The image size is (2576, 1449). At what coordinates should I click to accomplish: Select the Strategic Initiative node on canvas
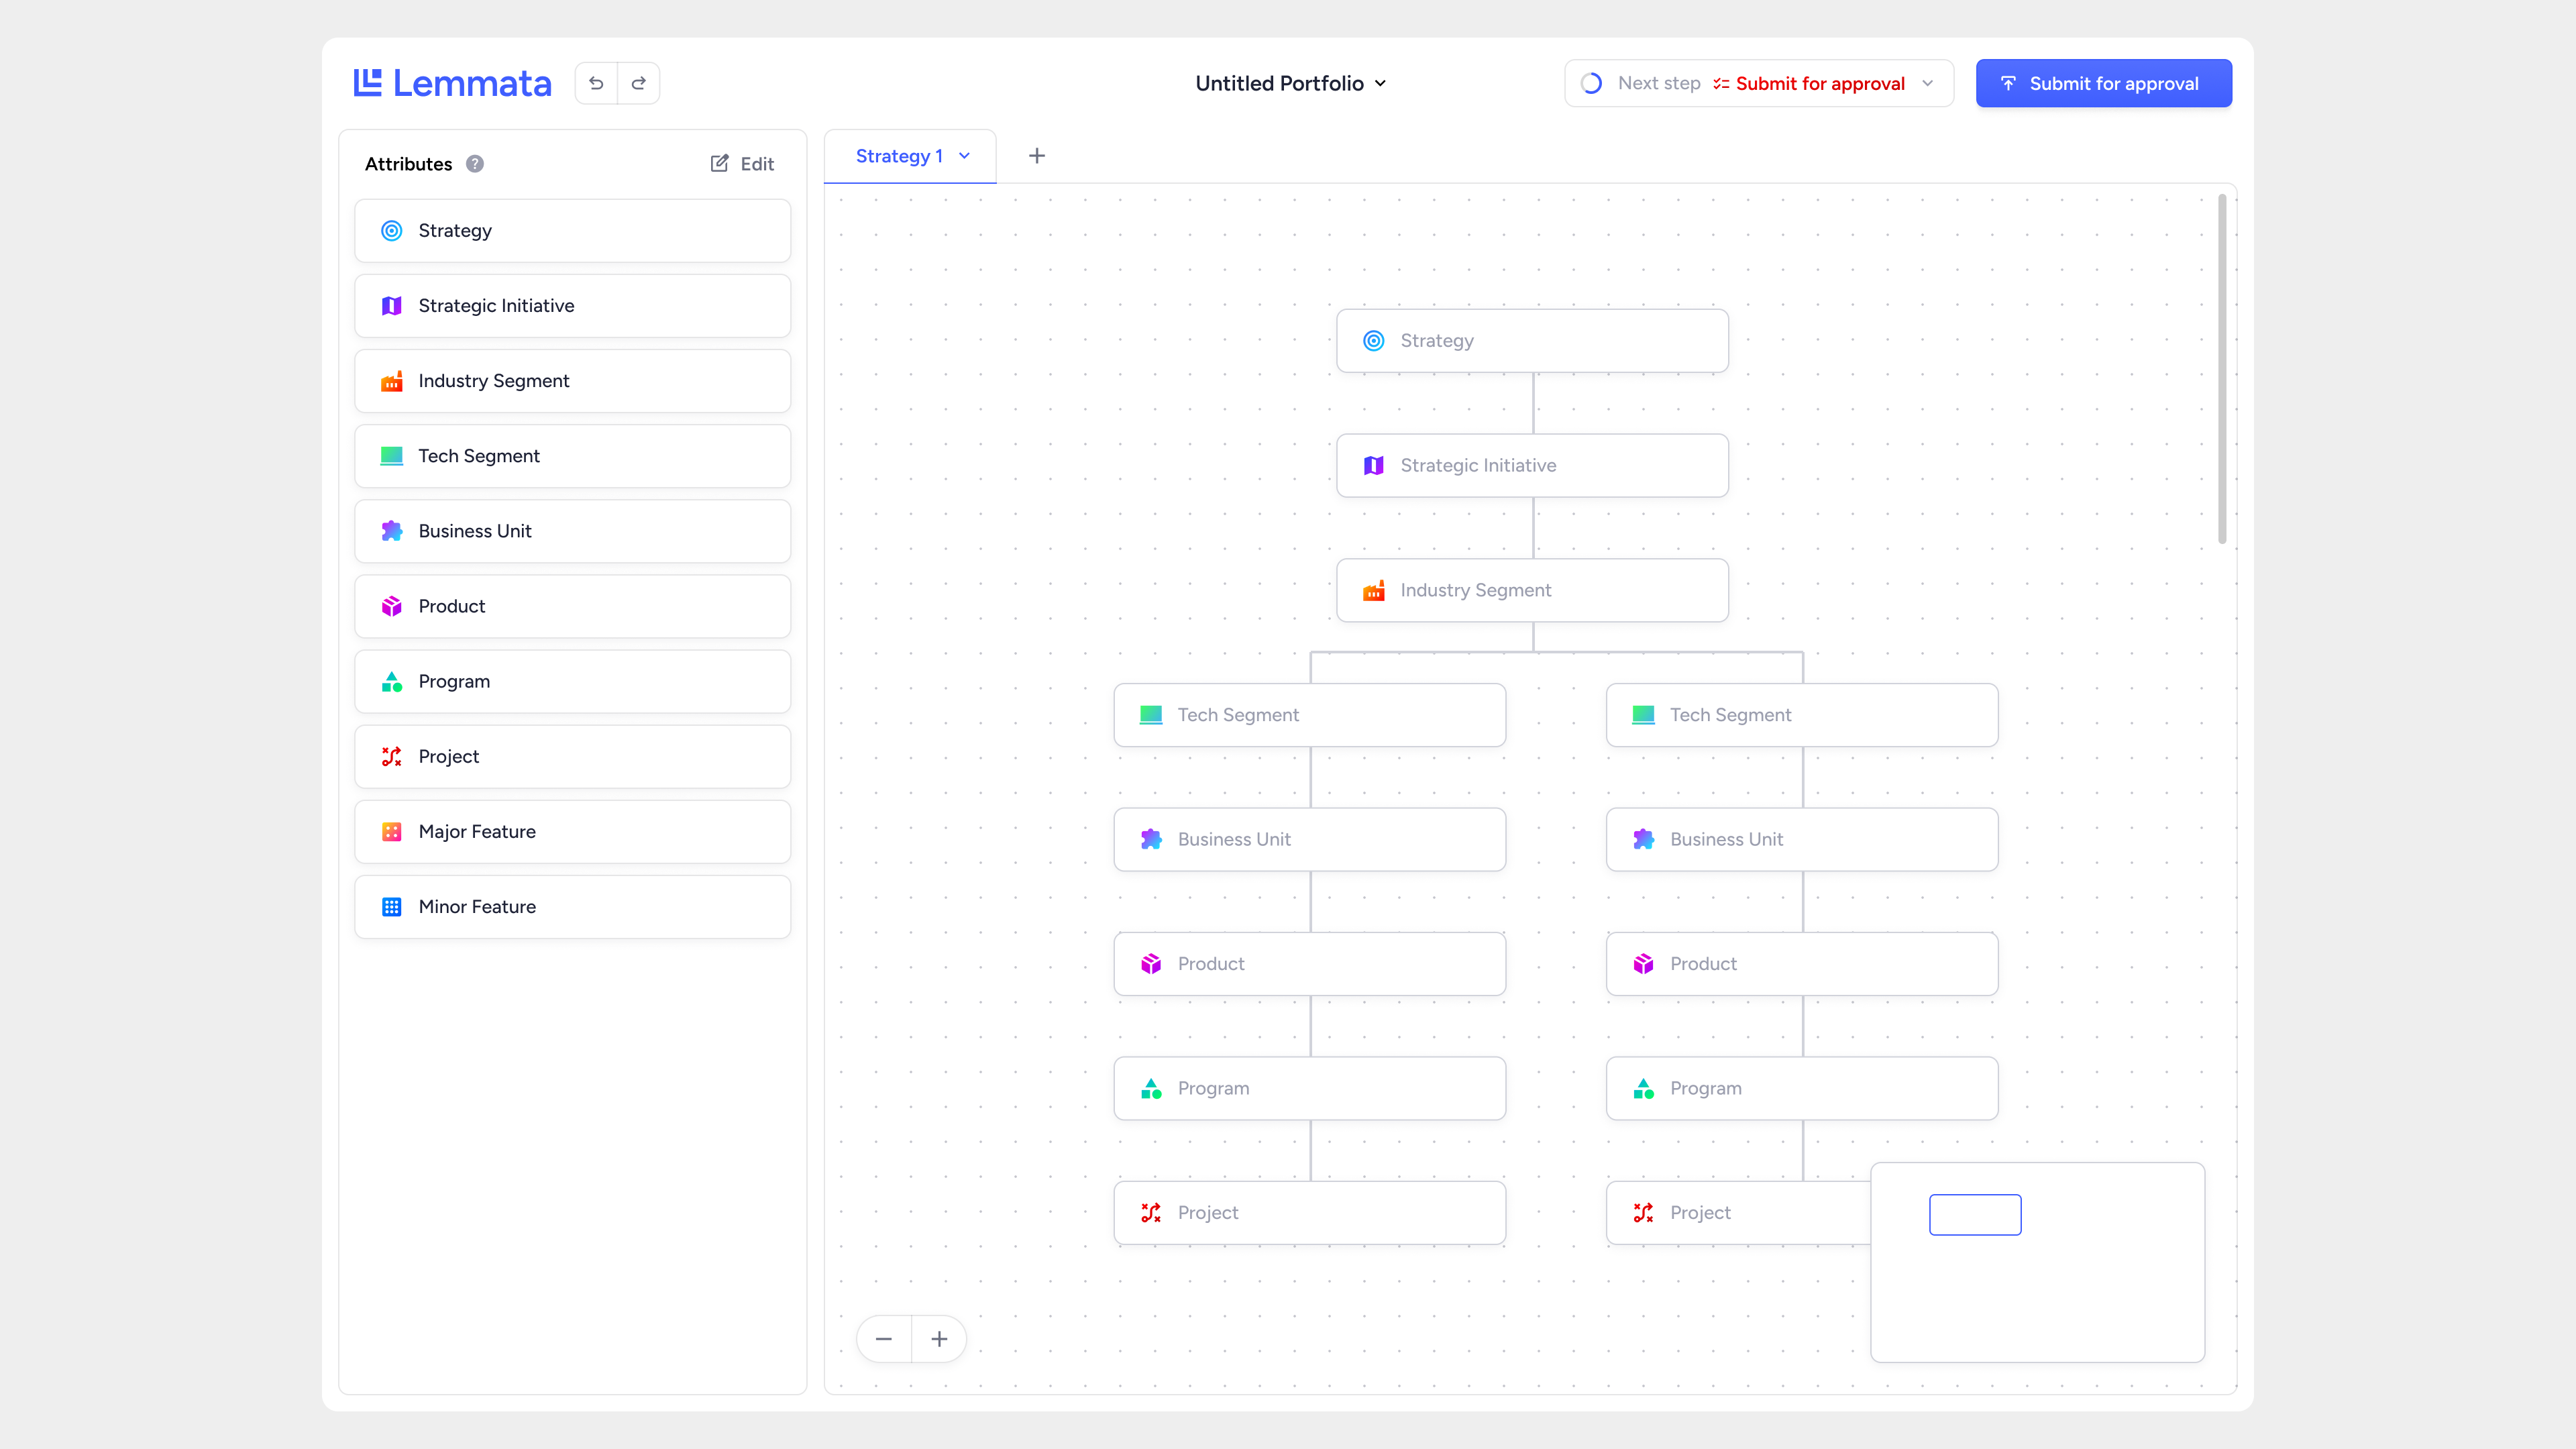1532,465
